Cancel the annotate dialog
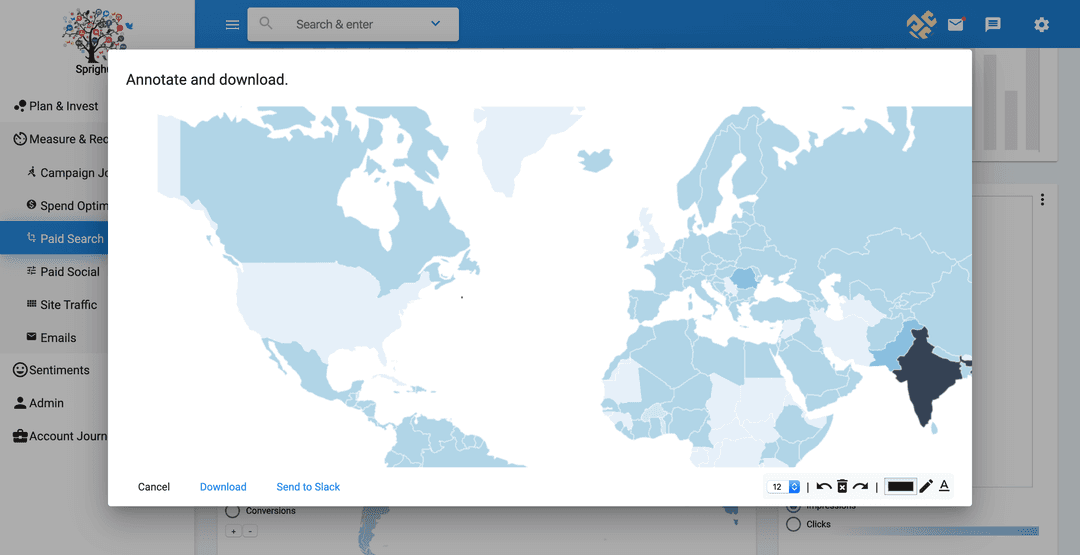Image resolution: width=1080 pixels, height=555 pixels. pos(154,487)
